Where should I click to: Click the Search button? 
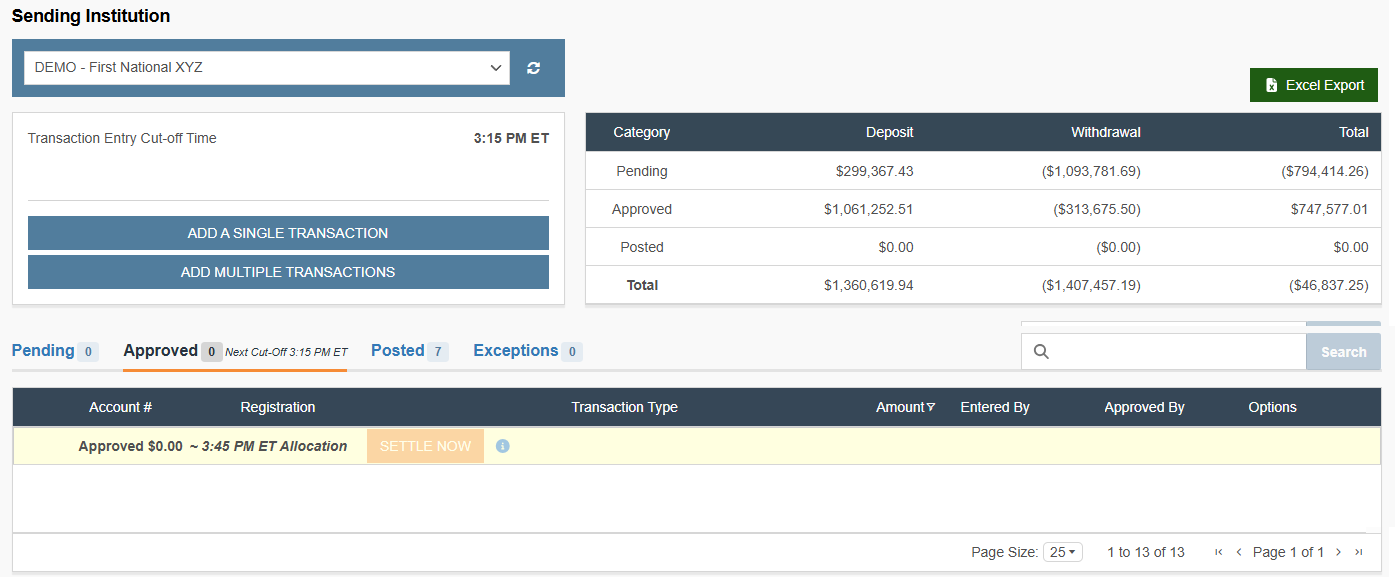[x=1343, y=352]
